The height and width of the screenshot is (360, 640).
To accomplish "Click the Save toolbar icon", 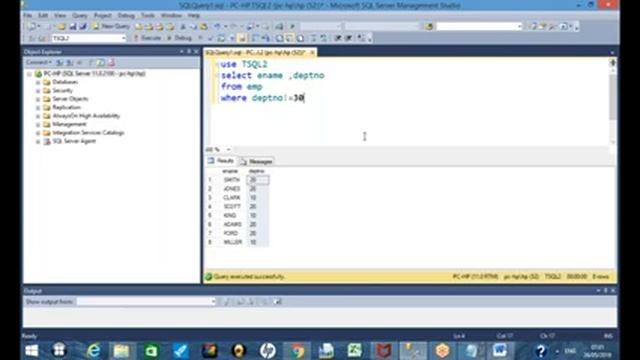I will click(x=73, y=27).
